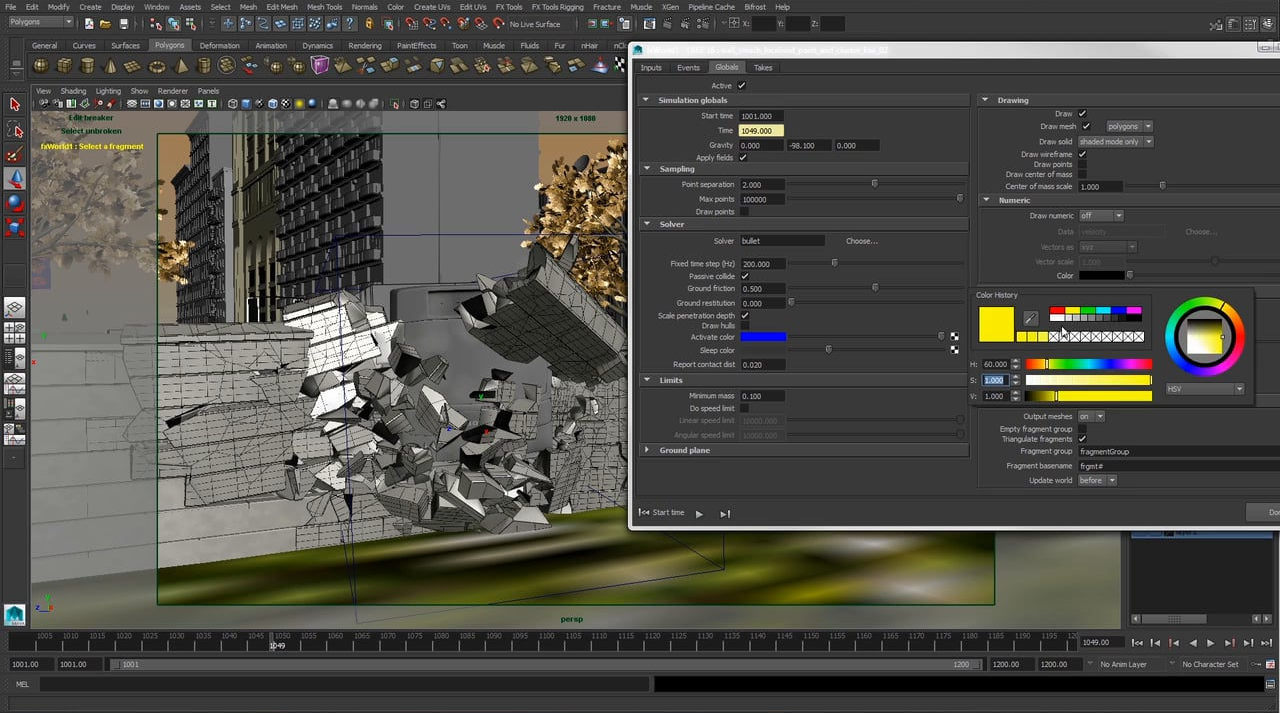
Task: Switch to the Events tab
Action: (688, 67)
